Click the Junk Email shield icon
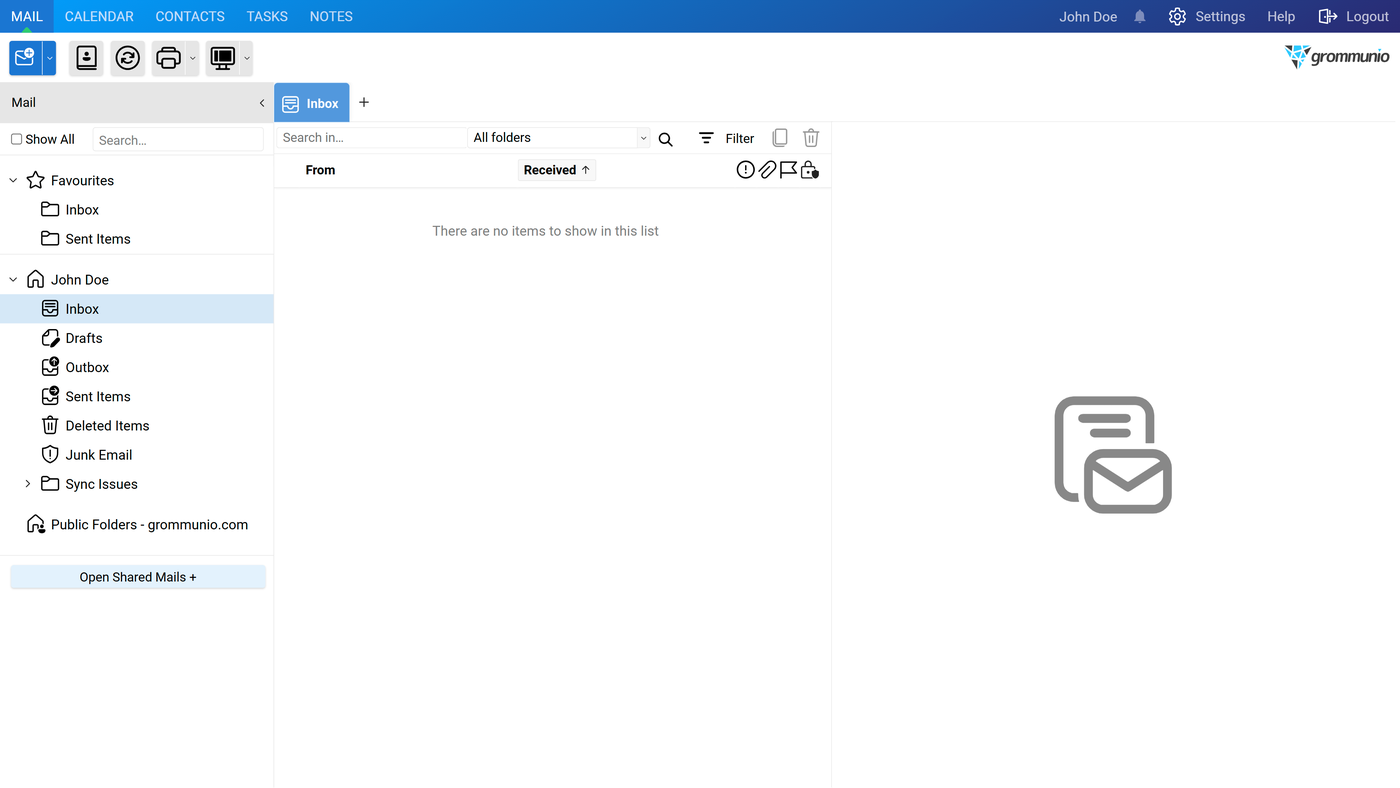1400x788 pixels. (50, 454)
